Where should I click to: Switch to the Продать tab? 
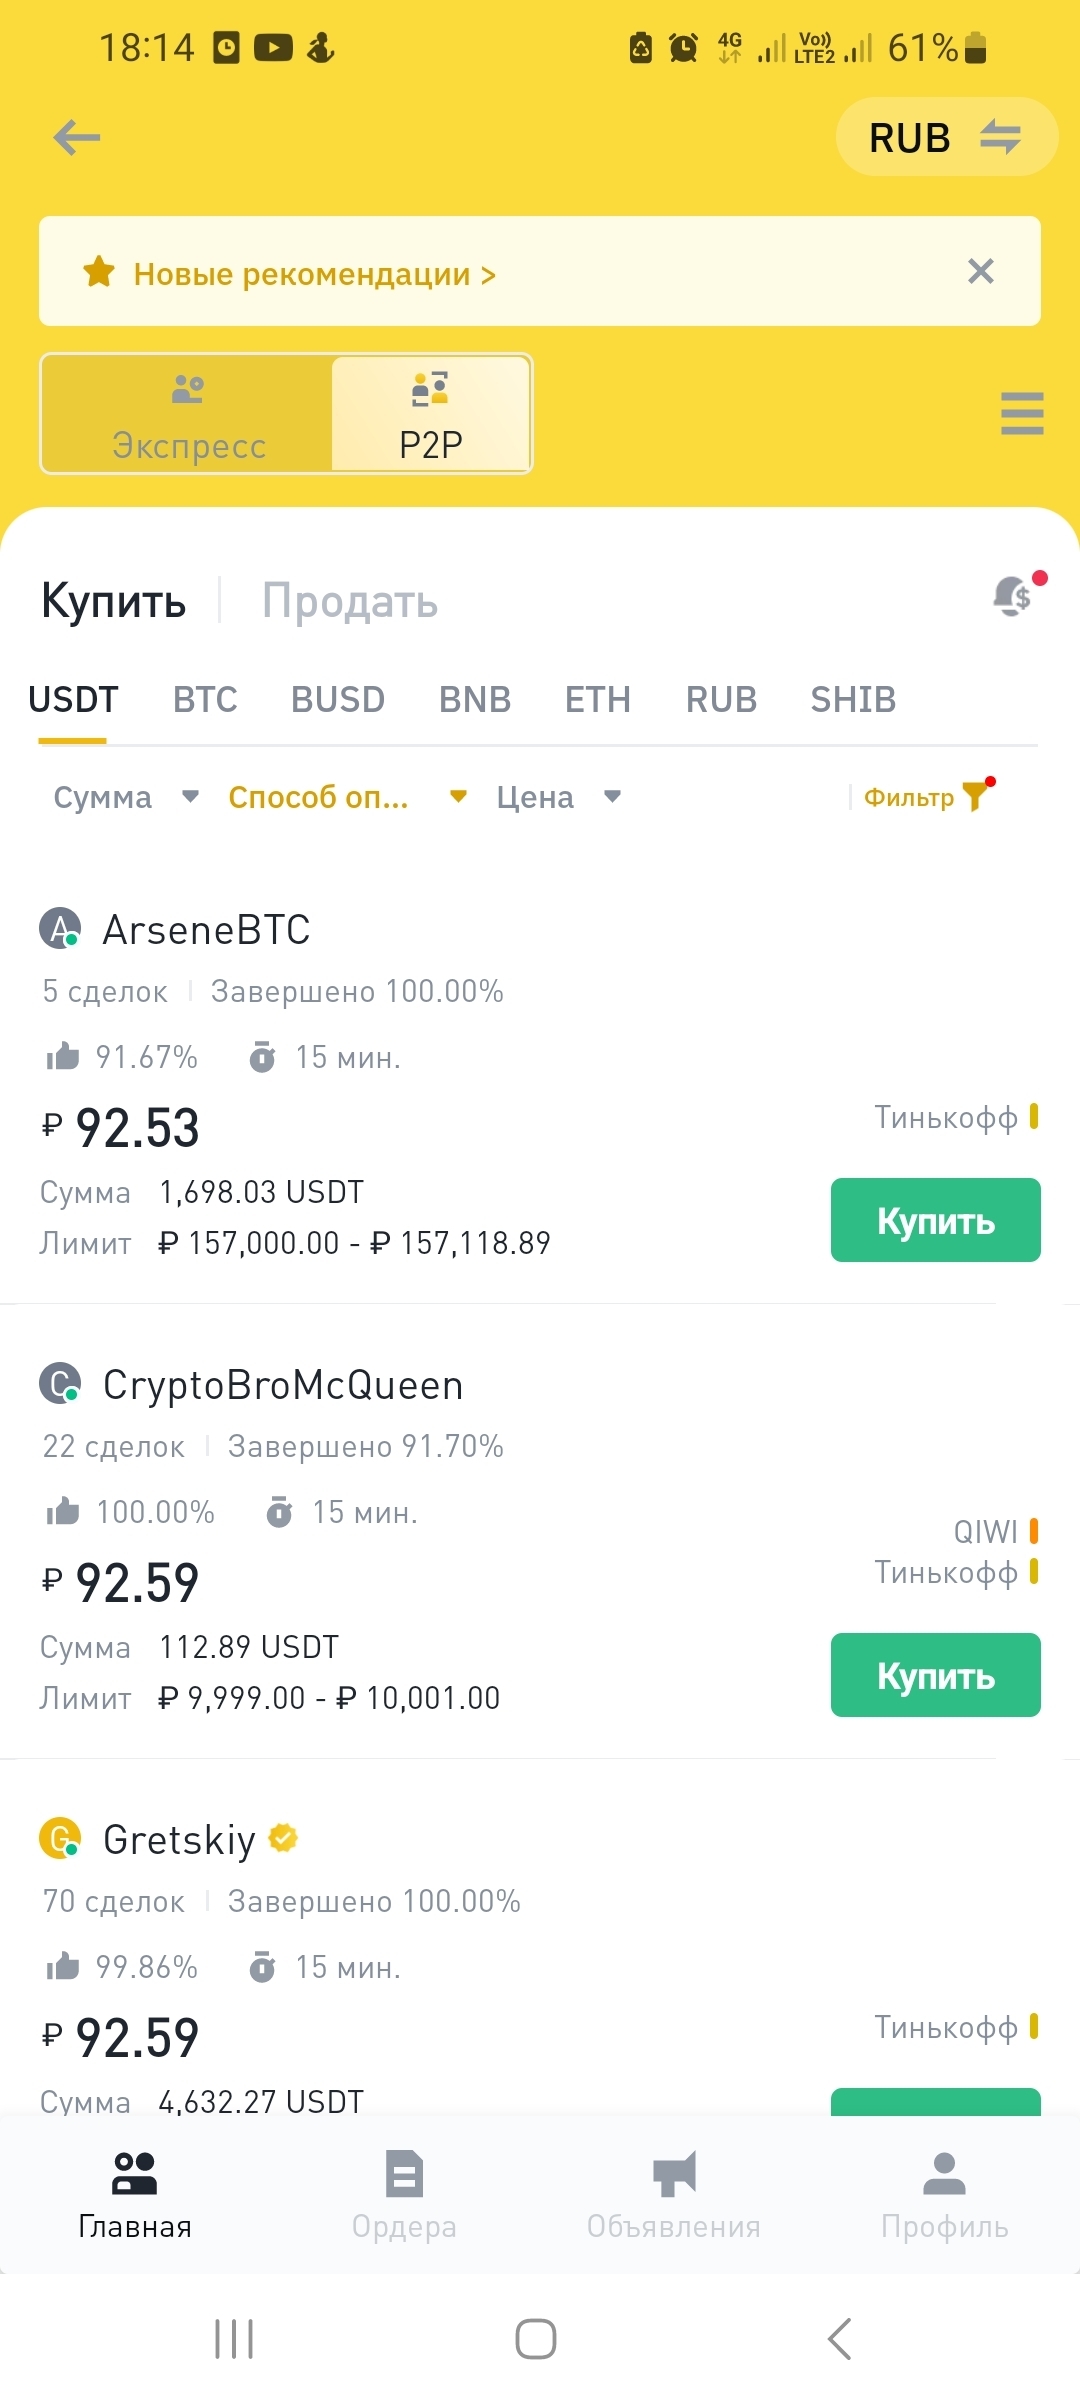(350, 601)
